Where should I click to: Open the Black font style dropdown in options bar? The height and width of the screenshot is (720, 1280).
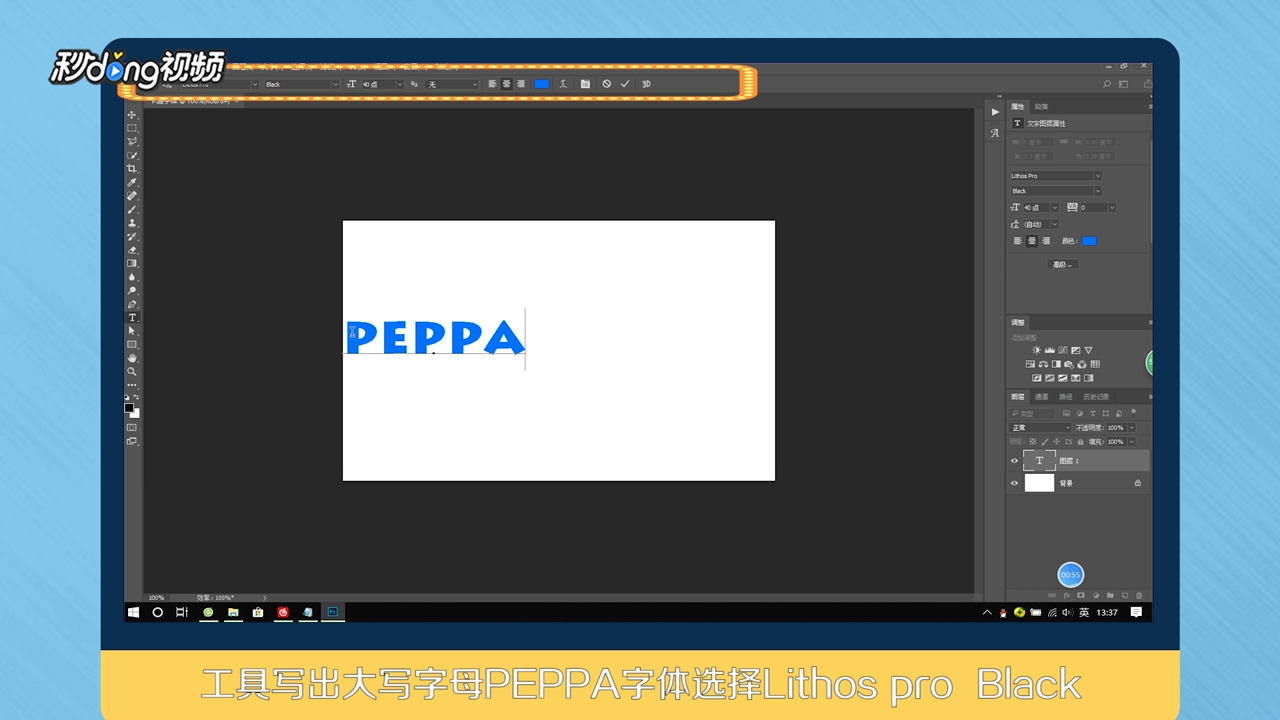(x=335, y=84)
